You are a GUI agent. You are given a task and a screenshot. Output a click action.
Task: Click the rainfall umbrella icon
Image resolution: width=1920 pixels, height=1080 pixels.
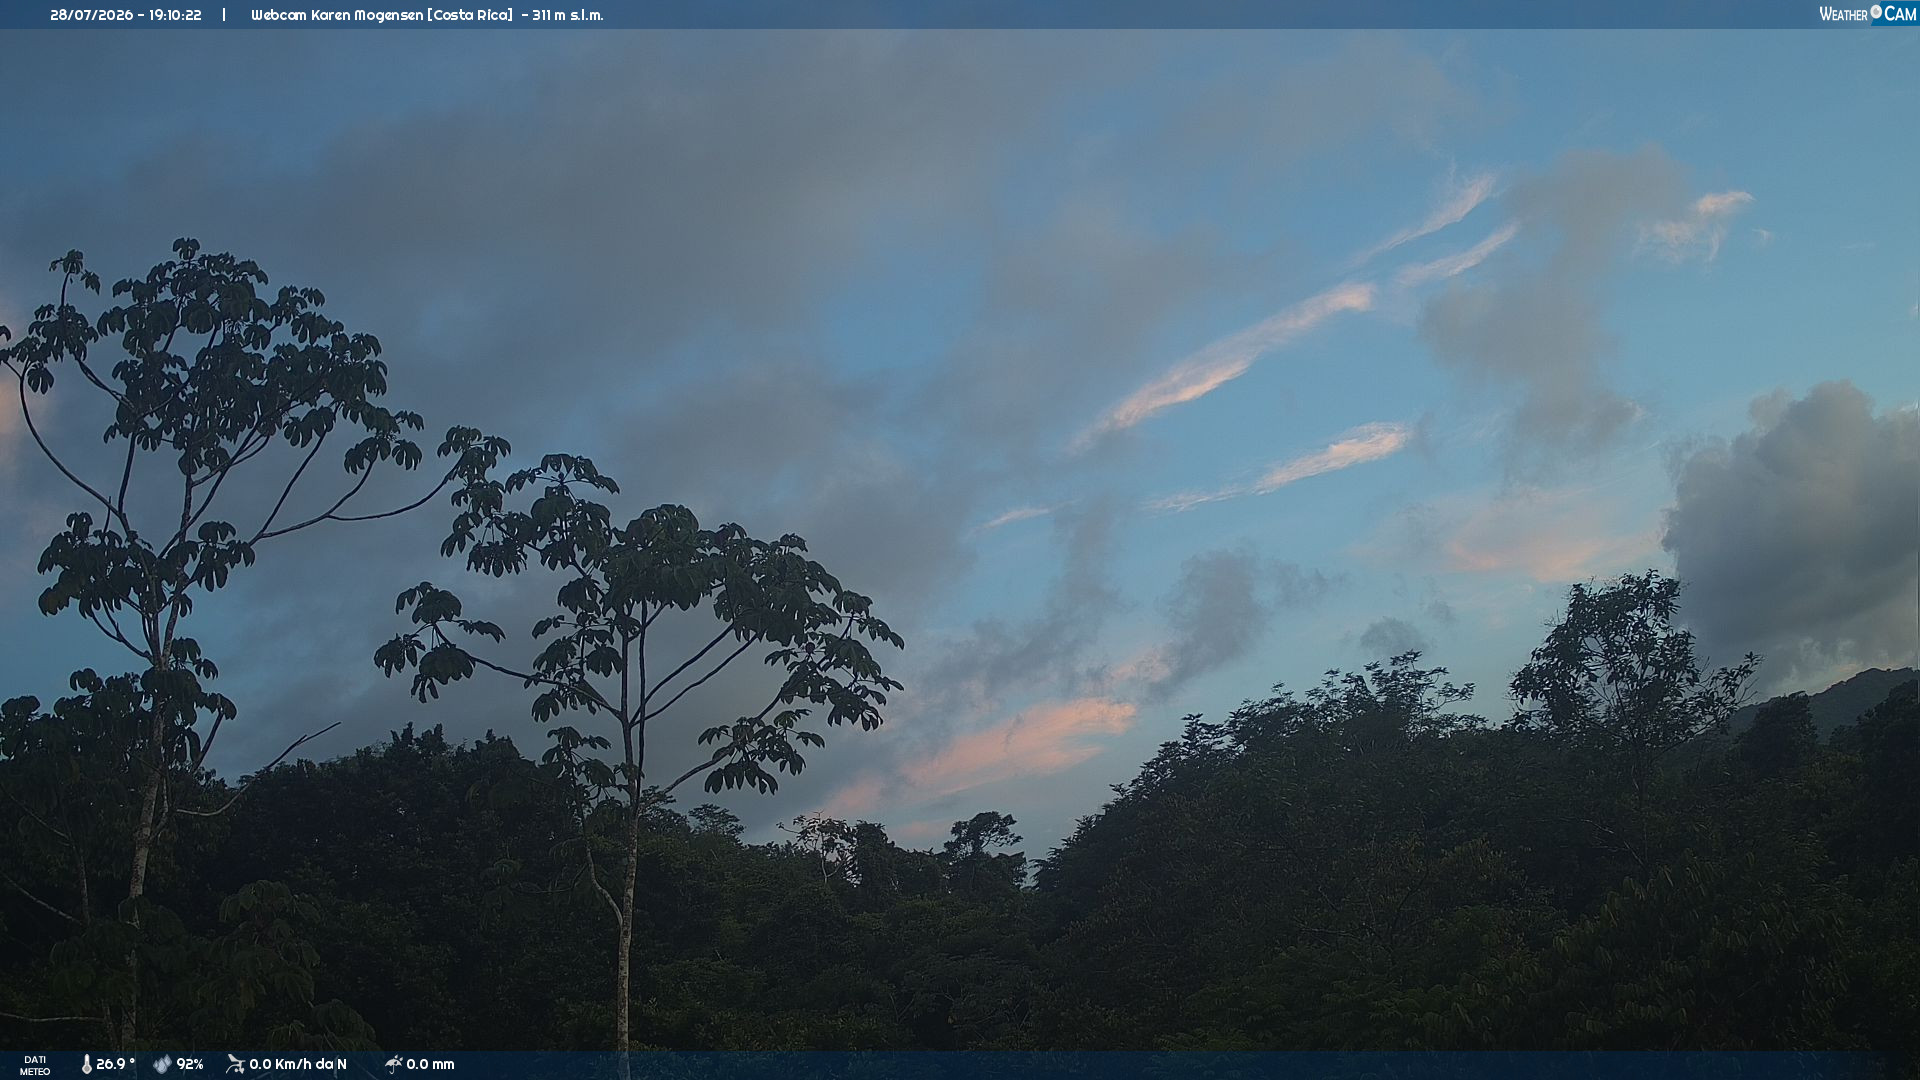[393, 1064]
